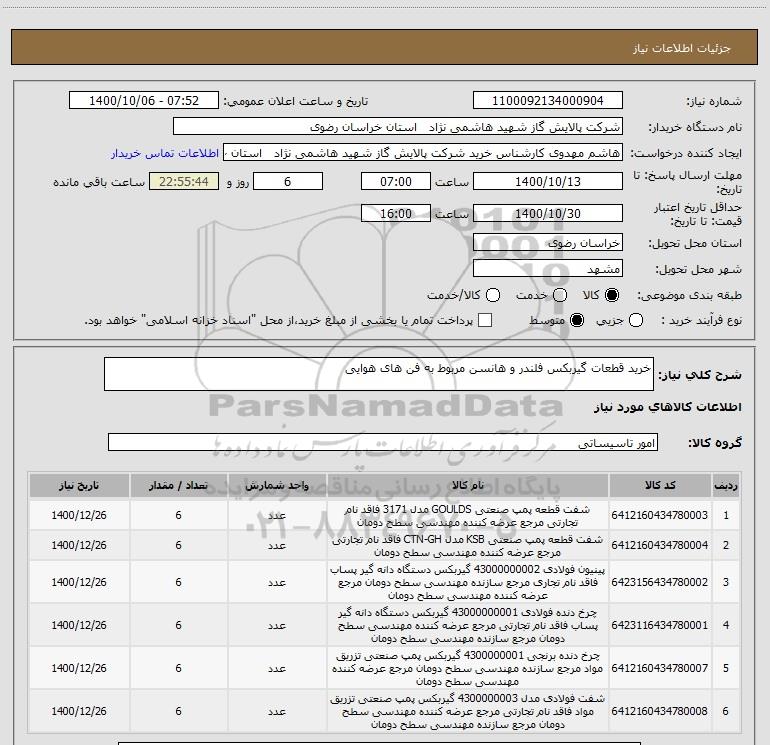Select the کالا radio button
This screenshot has width=770, height=745.
click(x=612, y=296)
